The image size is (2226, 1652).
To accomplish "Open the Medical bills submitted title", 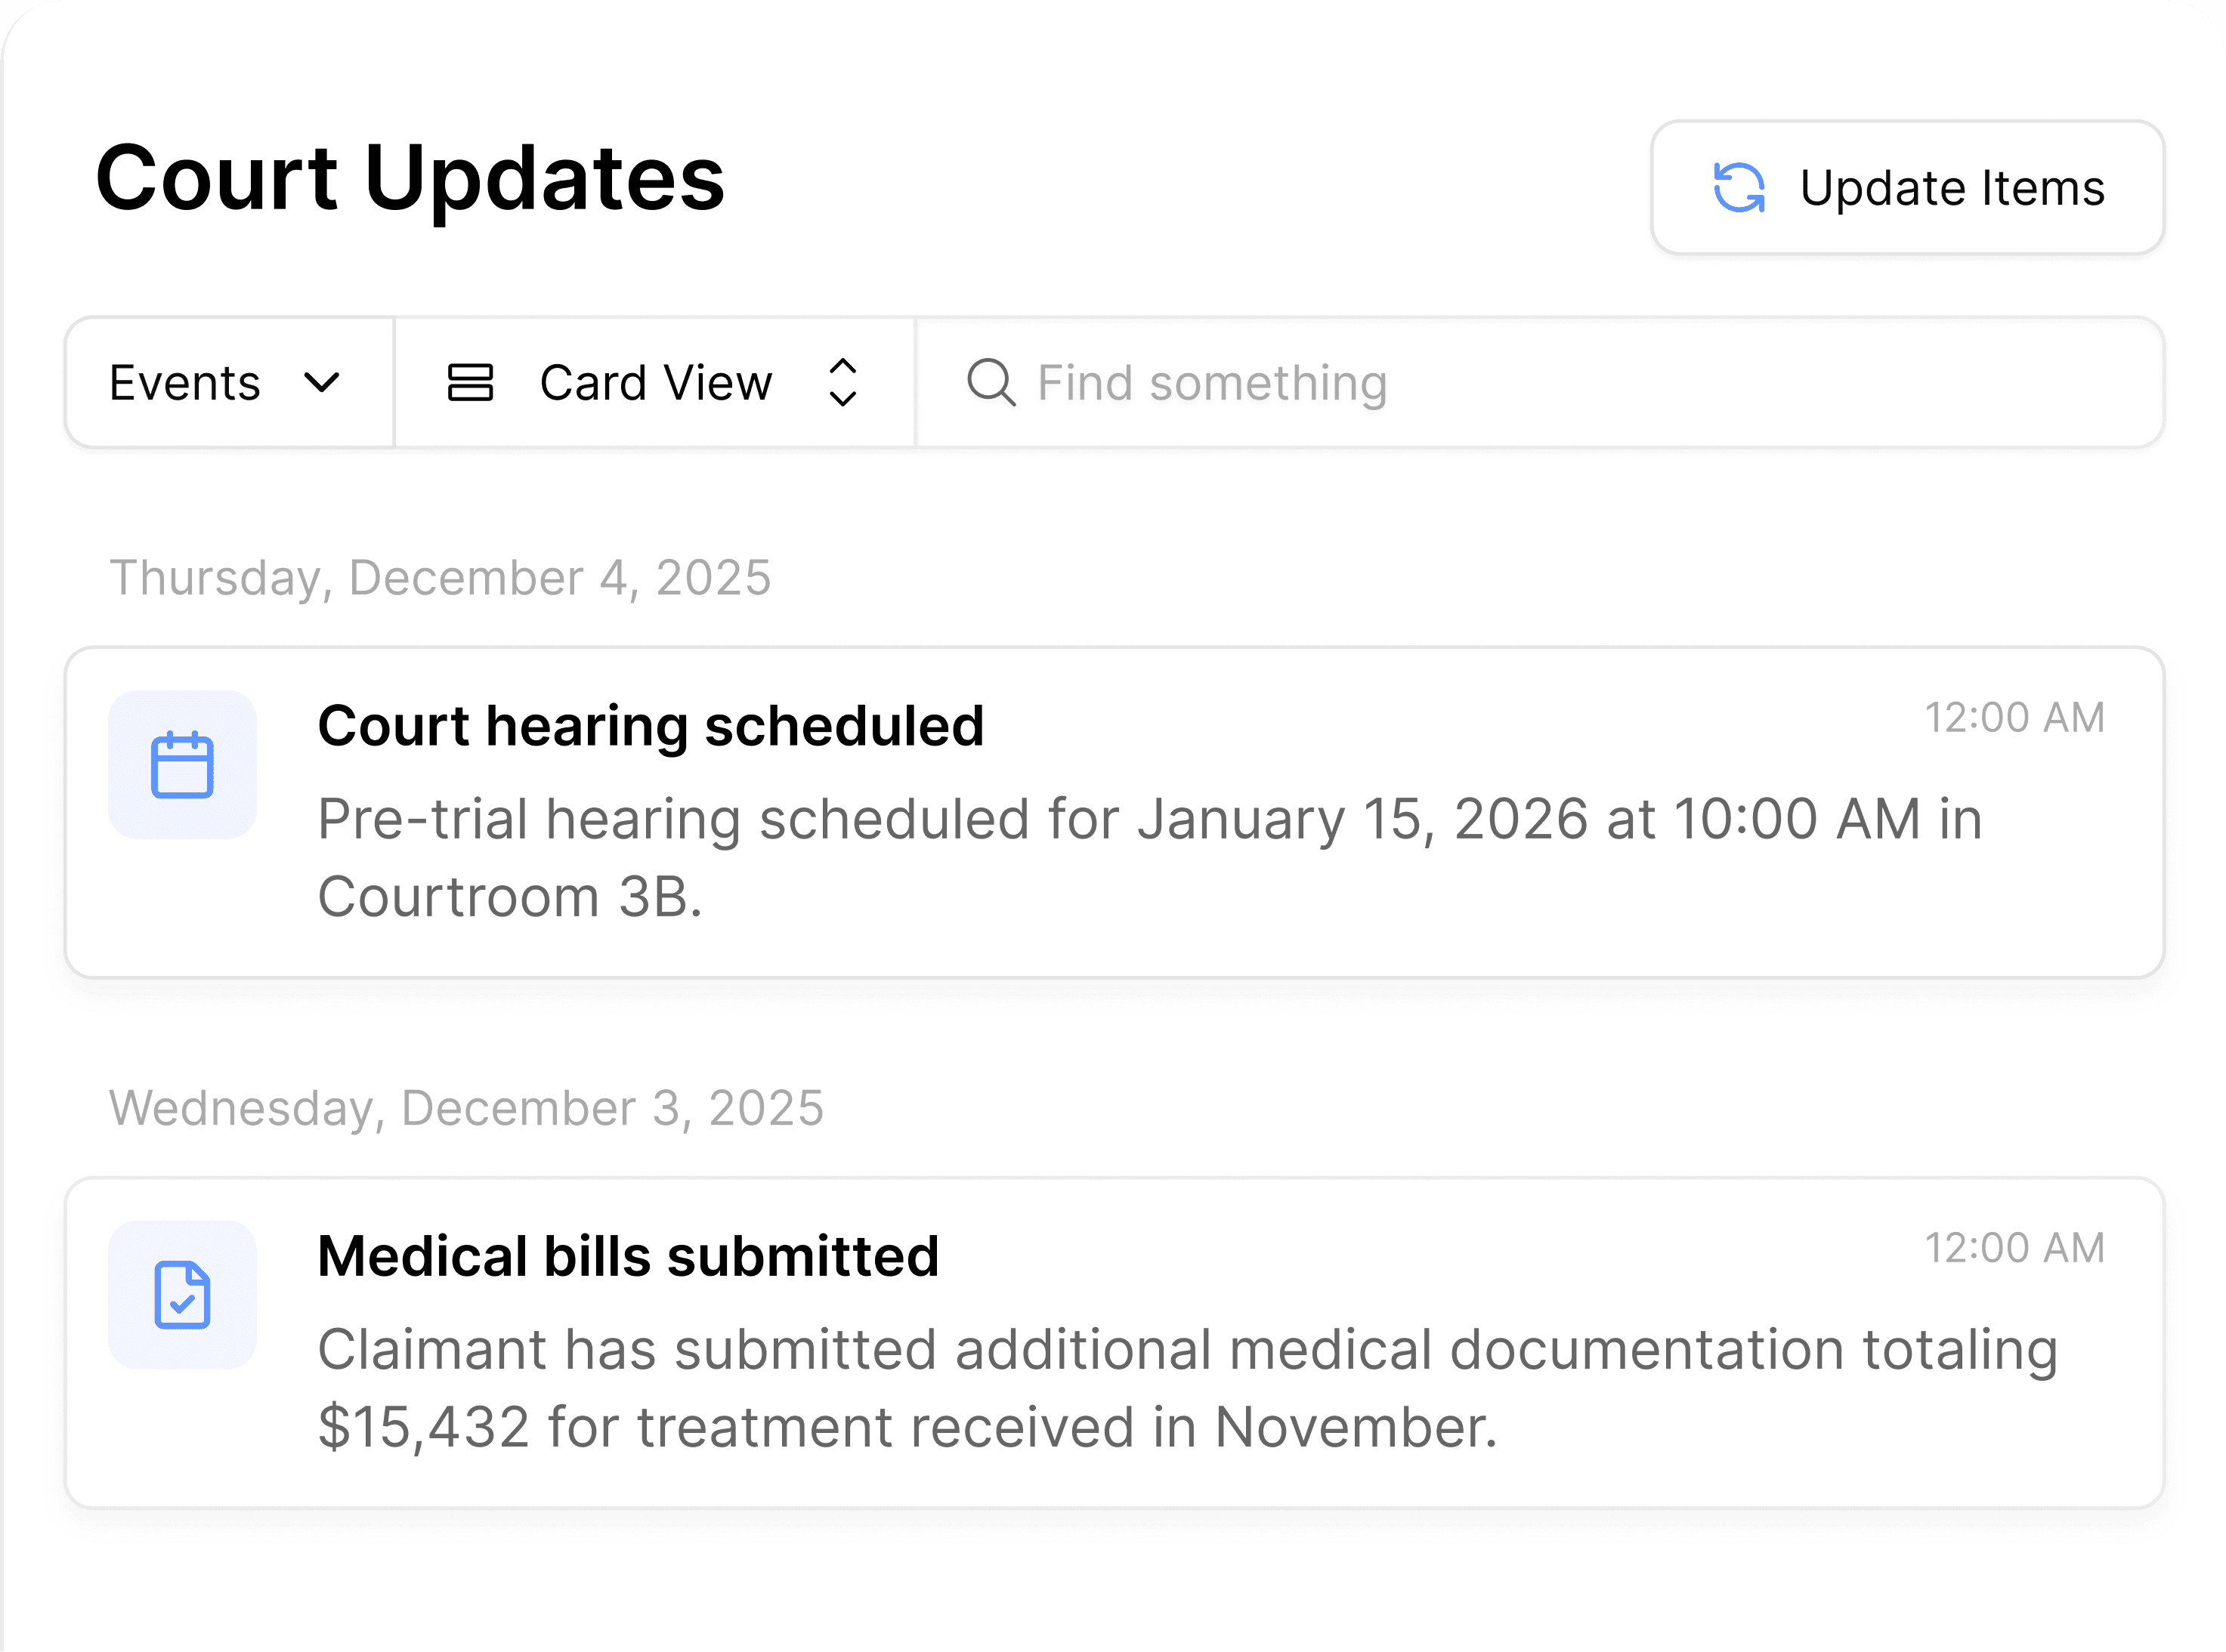I will click(628, 1256).
